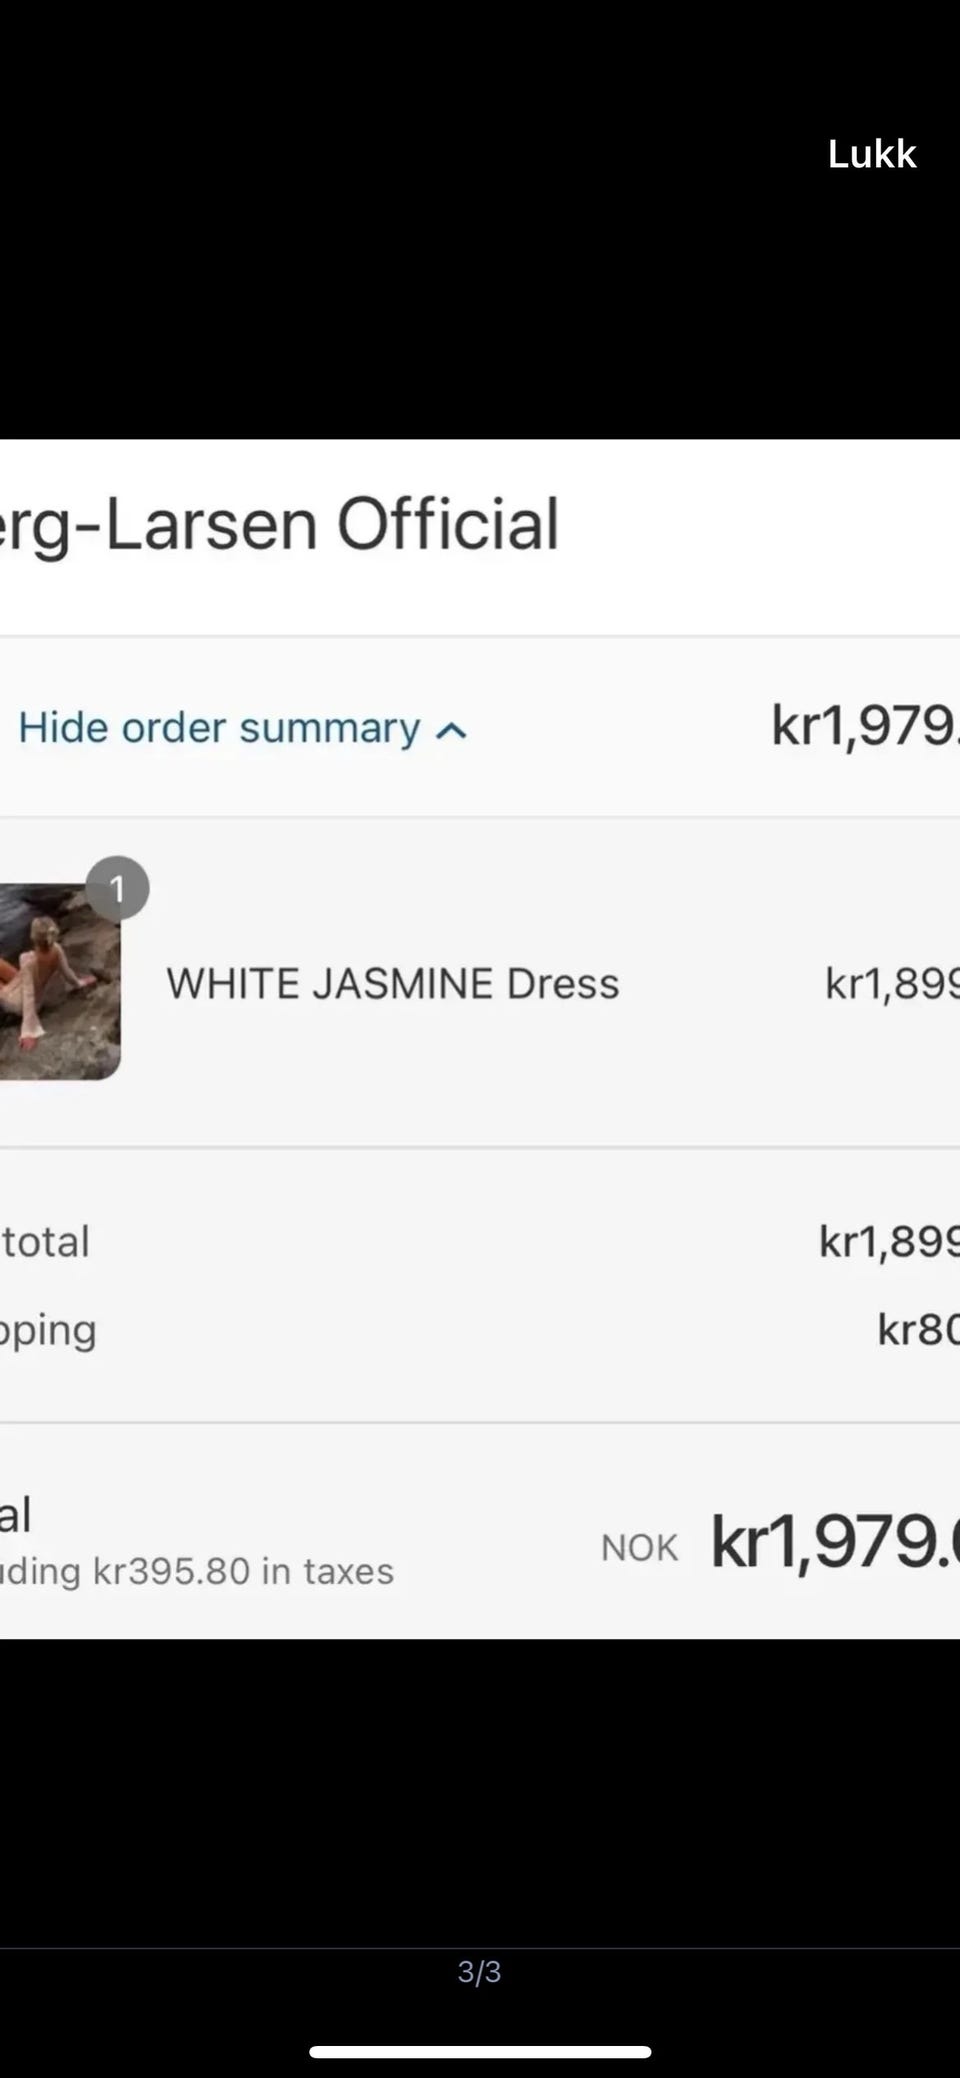
Task: Tap the black area below the image
Action: coord(480,1790)
